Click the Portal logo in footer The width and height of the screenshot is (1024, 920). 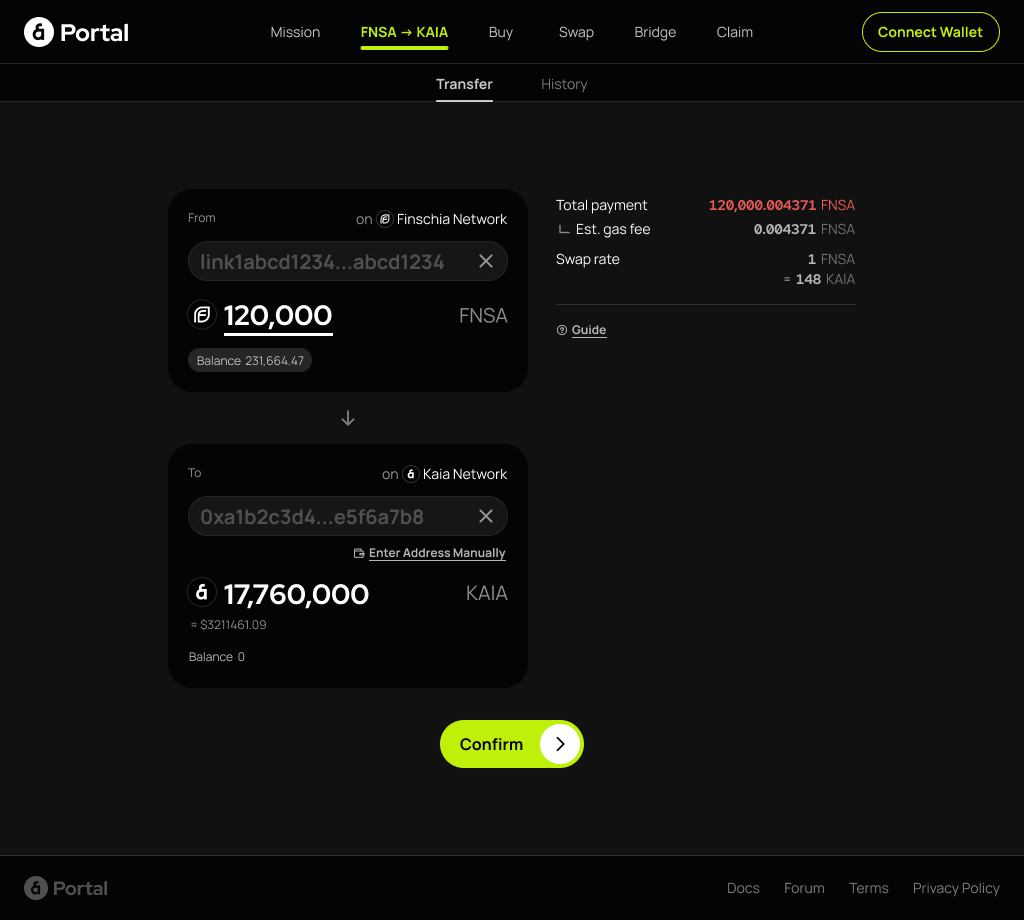click(66, 888)
